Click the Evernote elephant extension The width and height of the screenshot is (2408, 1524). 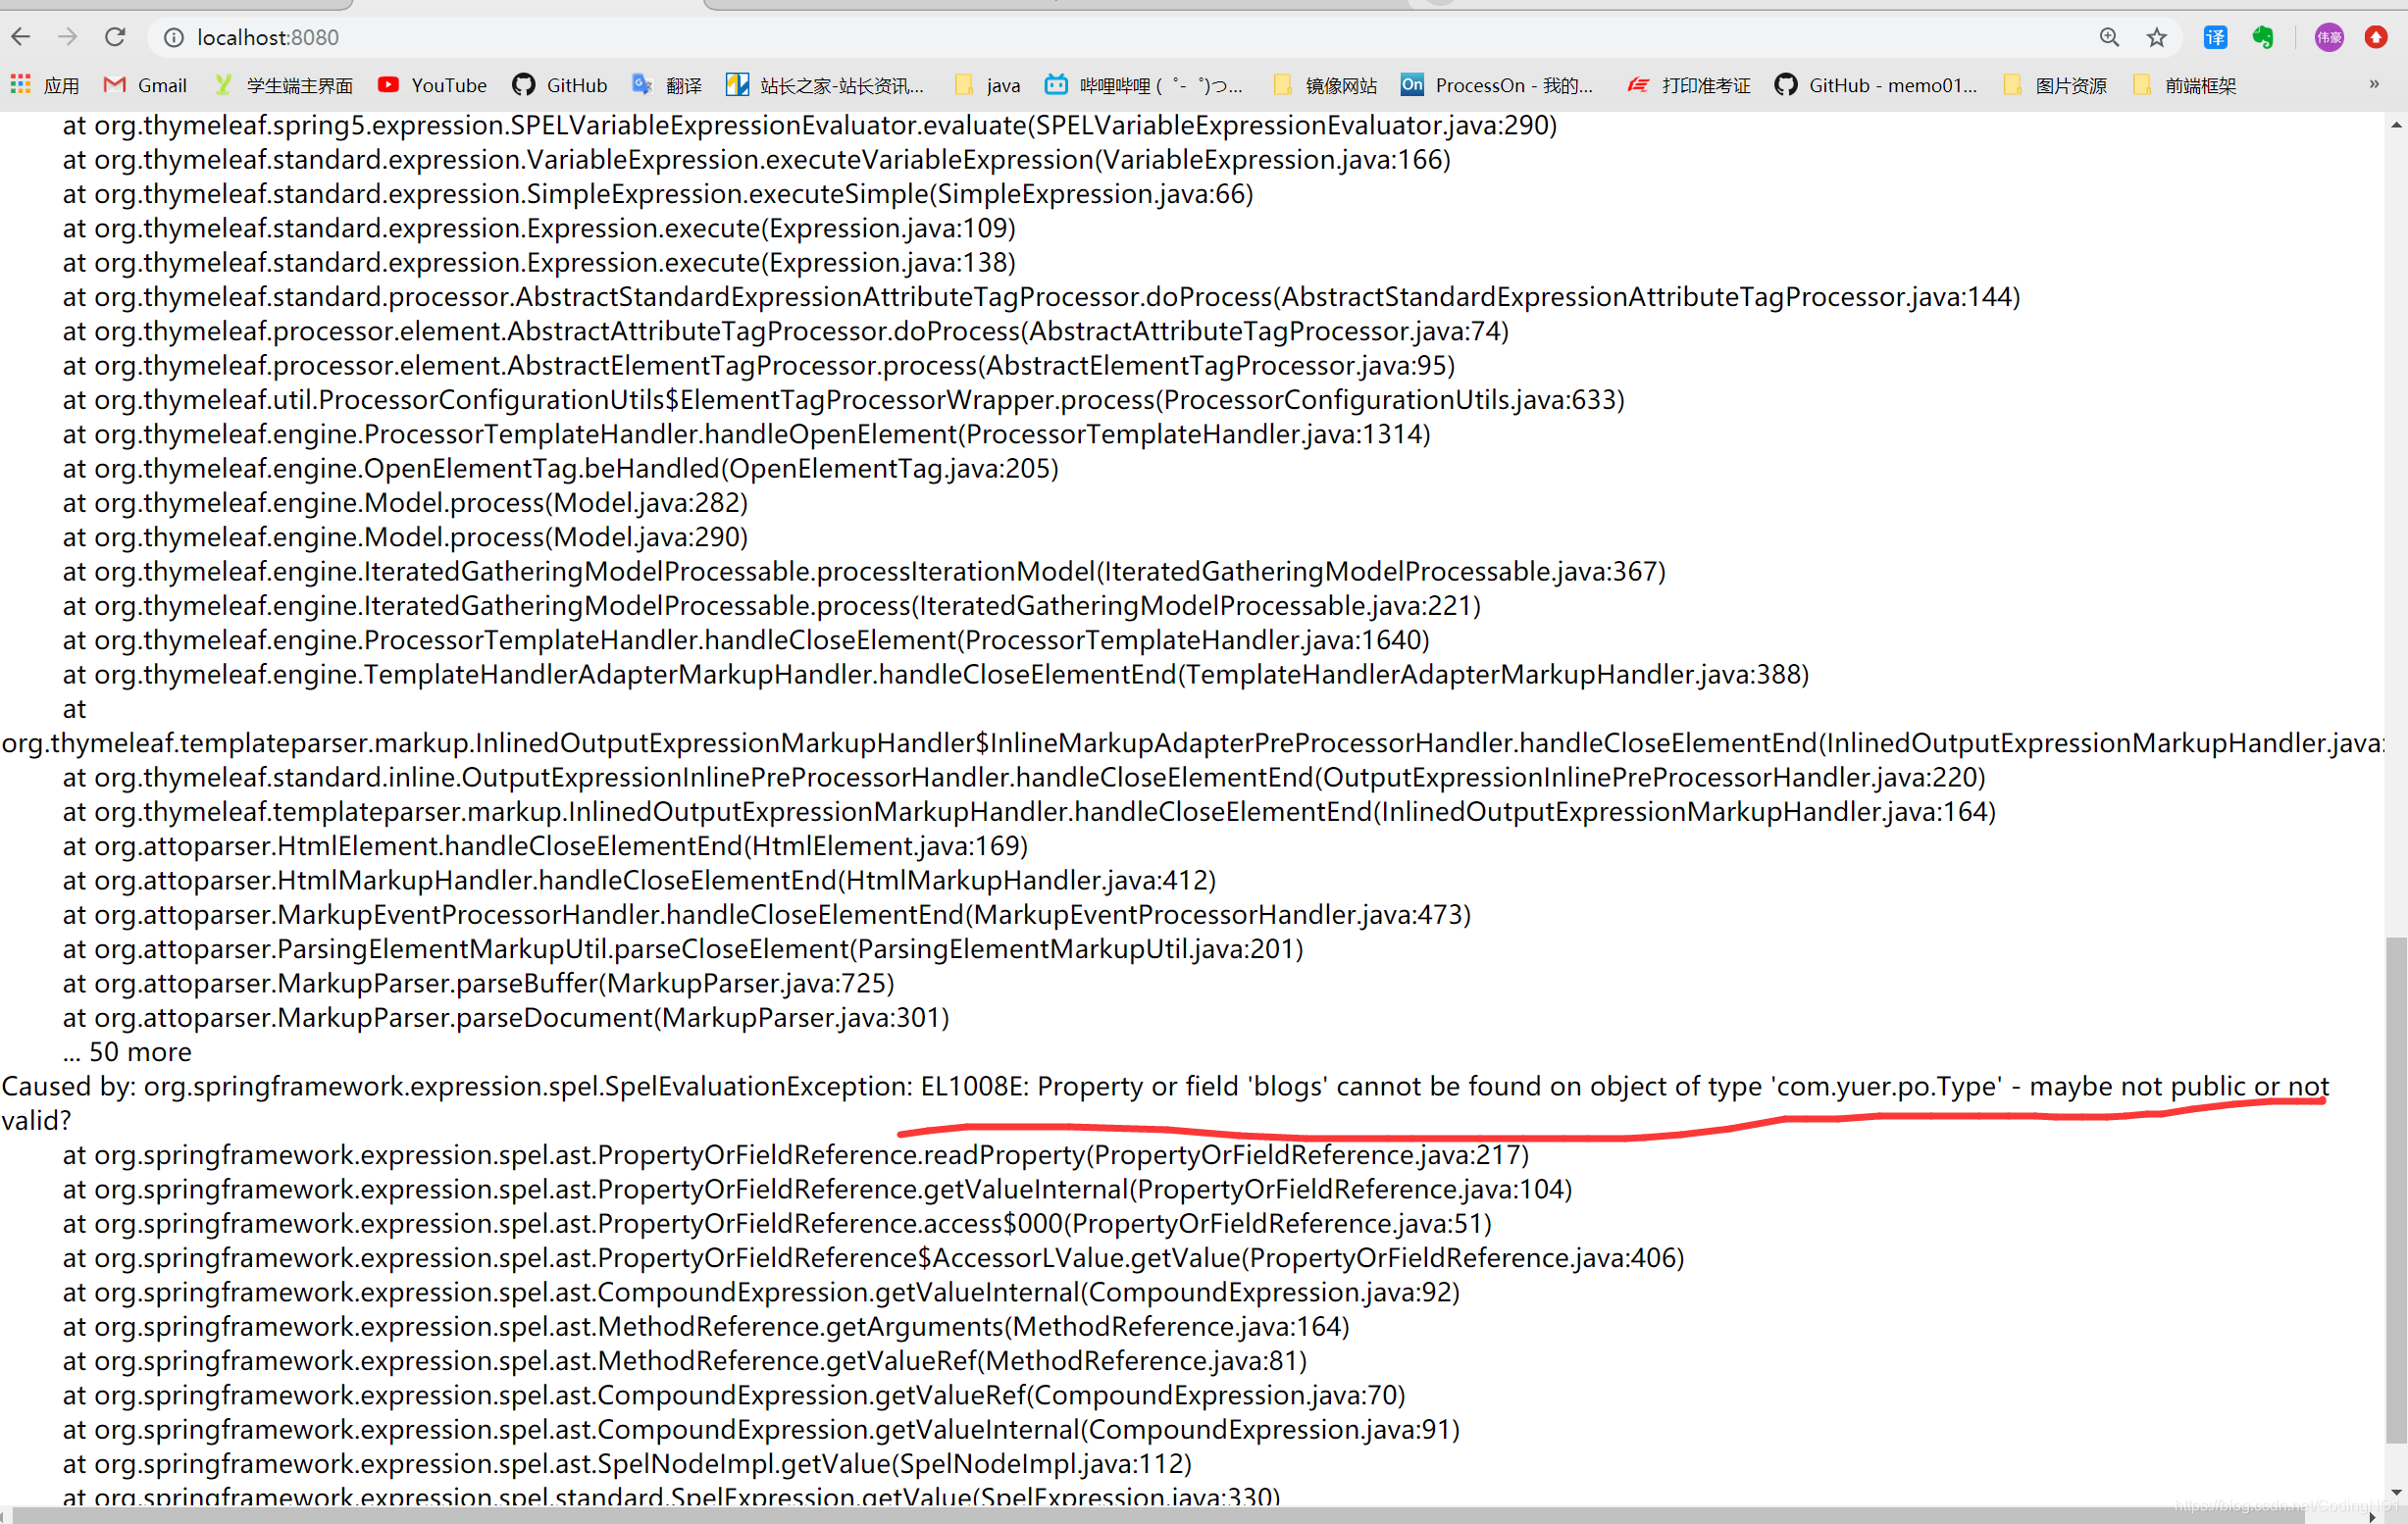(2263, 37)
